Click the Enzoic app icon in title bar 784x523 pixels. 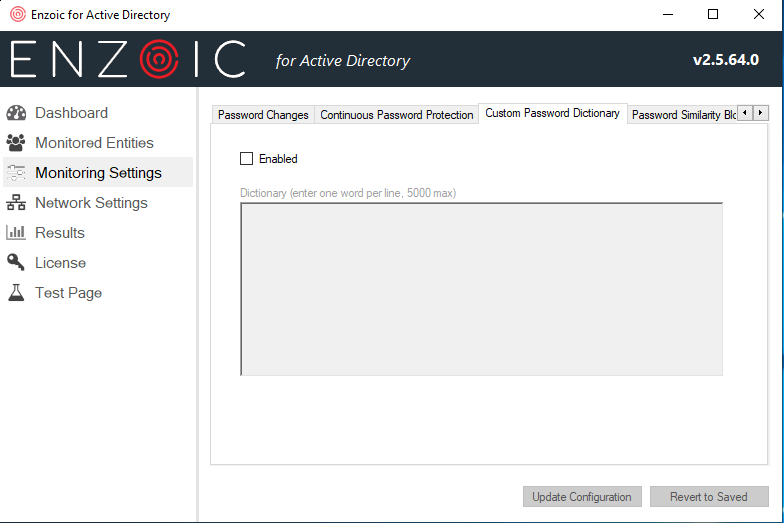17,15
